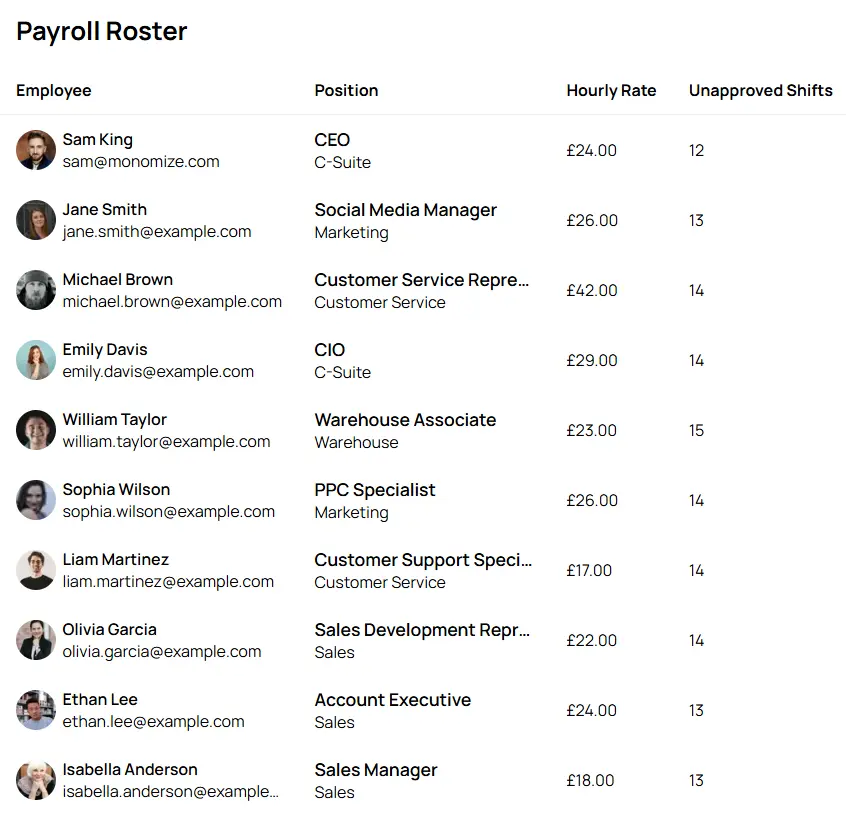Click Isabella Anderson's avatar
Image resolution: width=846 pixels, height=817 pixels.
click(x=36, y=780)
